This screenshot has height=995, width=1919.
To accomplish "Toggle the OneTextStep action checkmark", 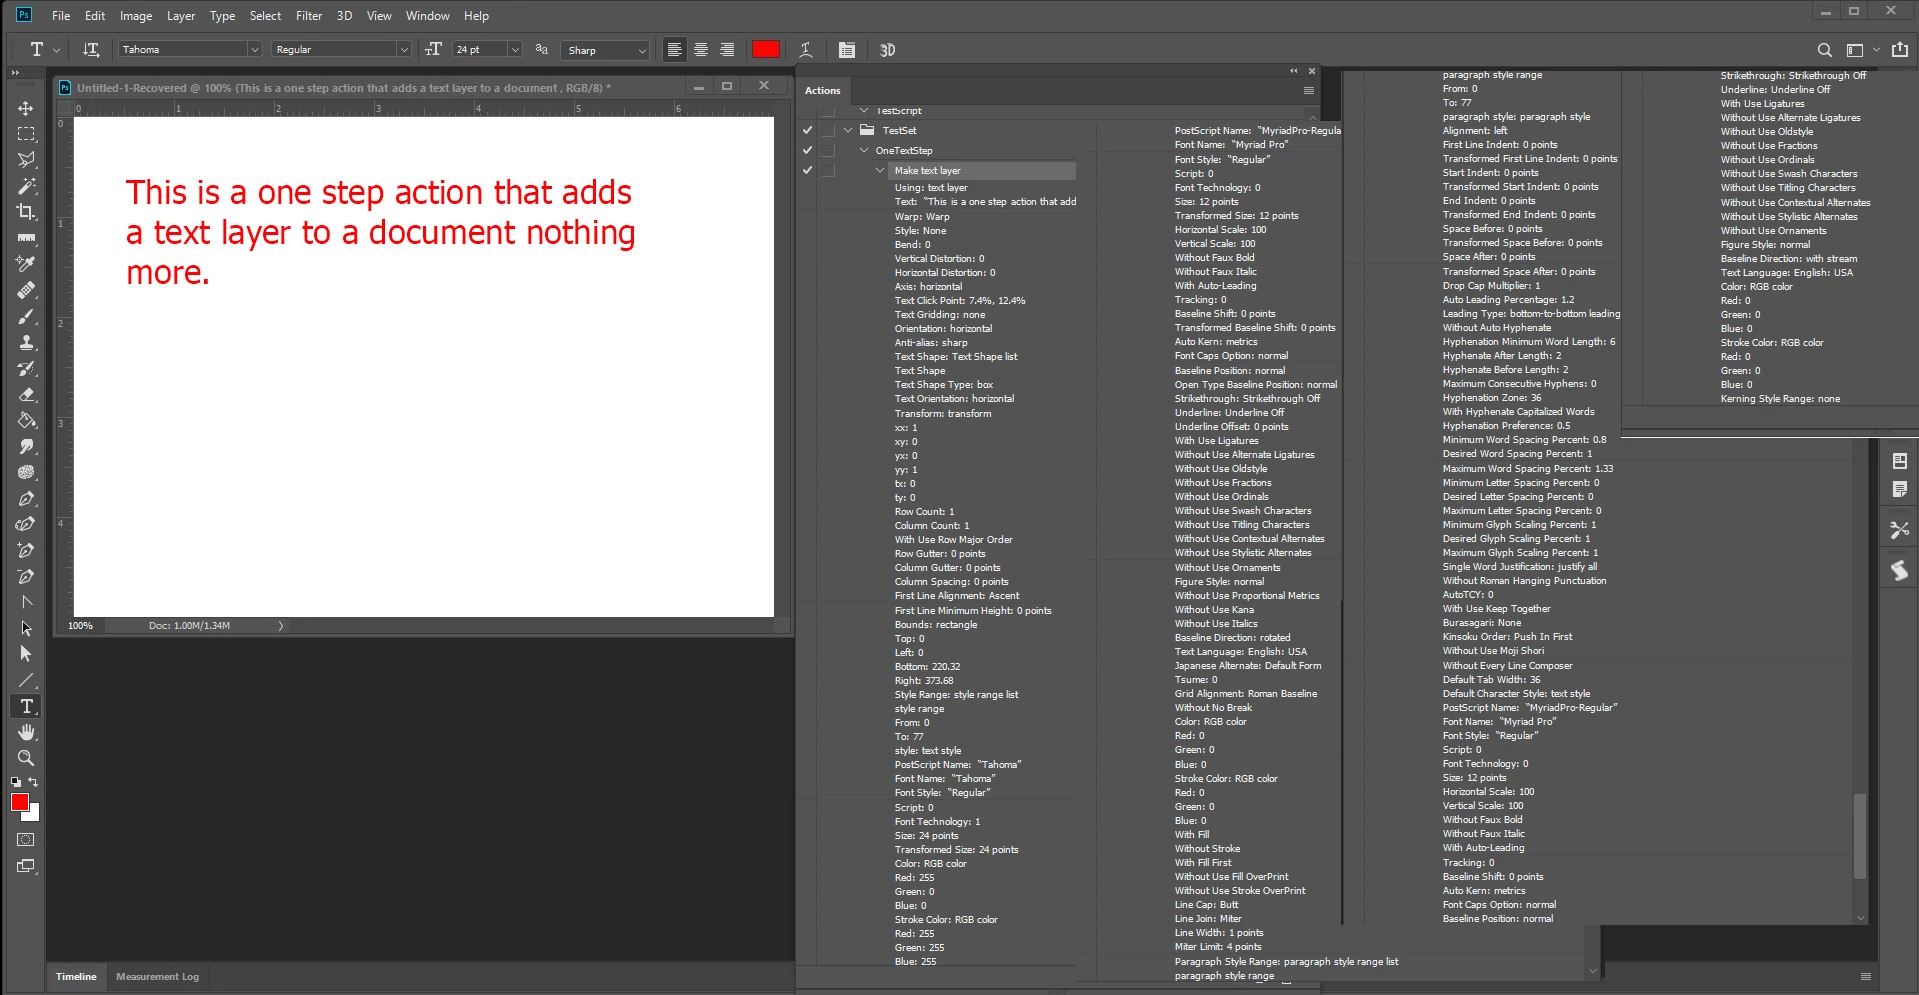I will pyautogui.click(x=807, y=150).
